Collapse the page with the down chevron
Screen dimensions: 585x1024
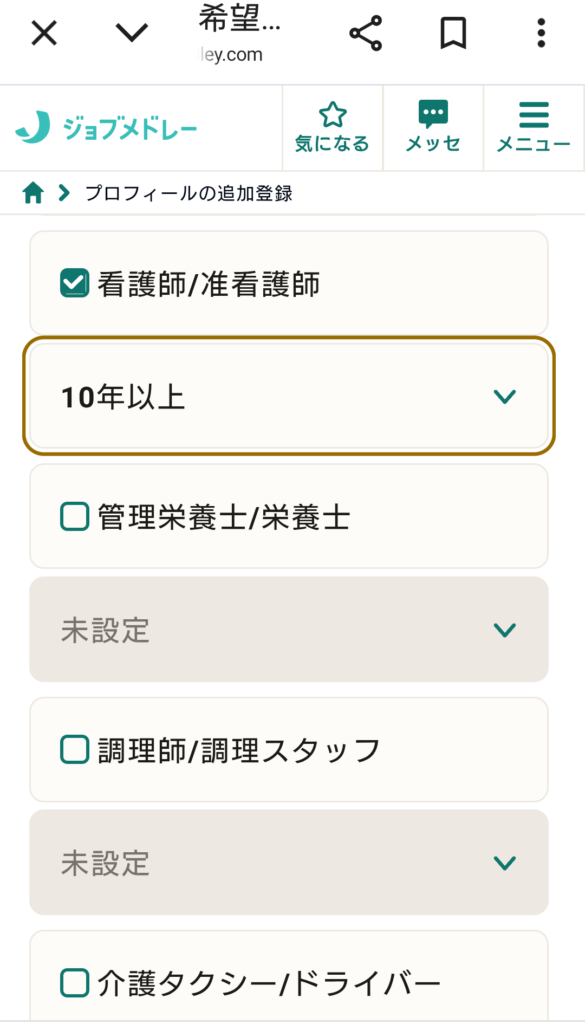(x=130, y=33)
